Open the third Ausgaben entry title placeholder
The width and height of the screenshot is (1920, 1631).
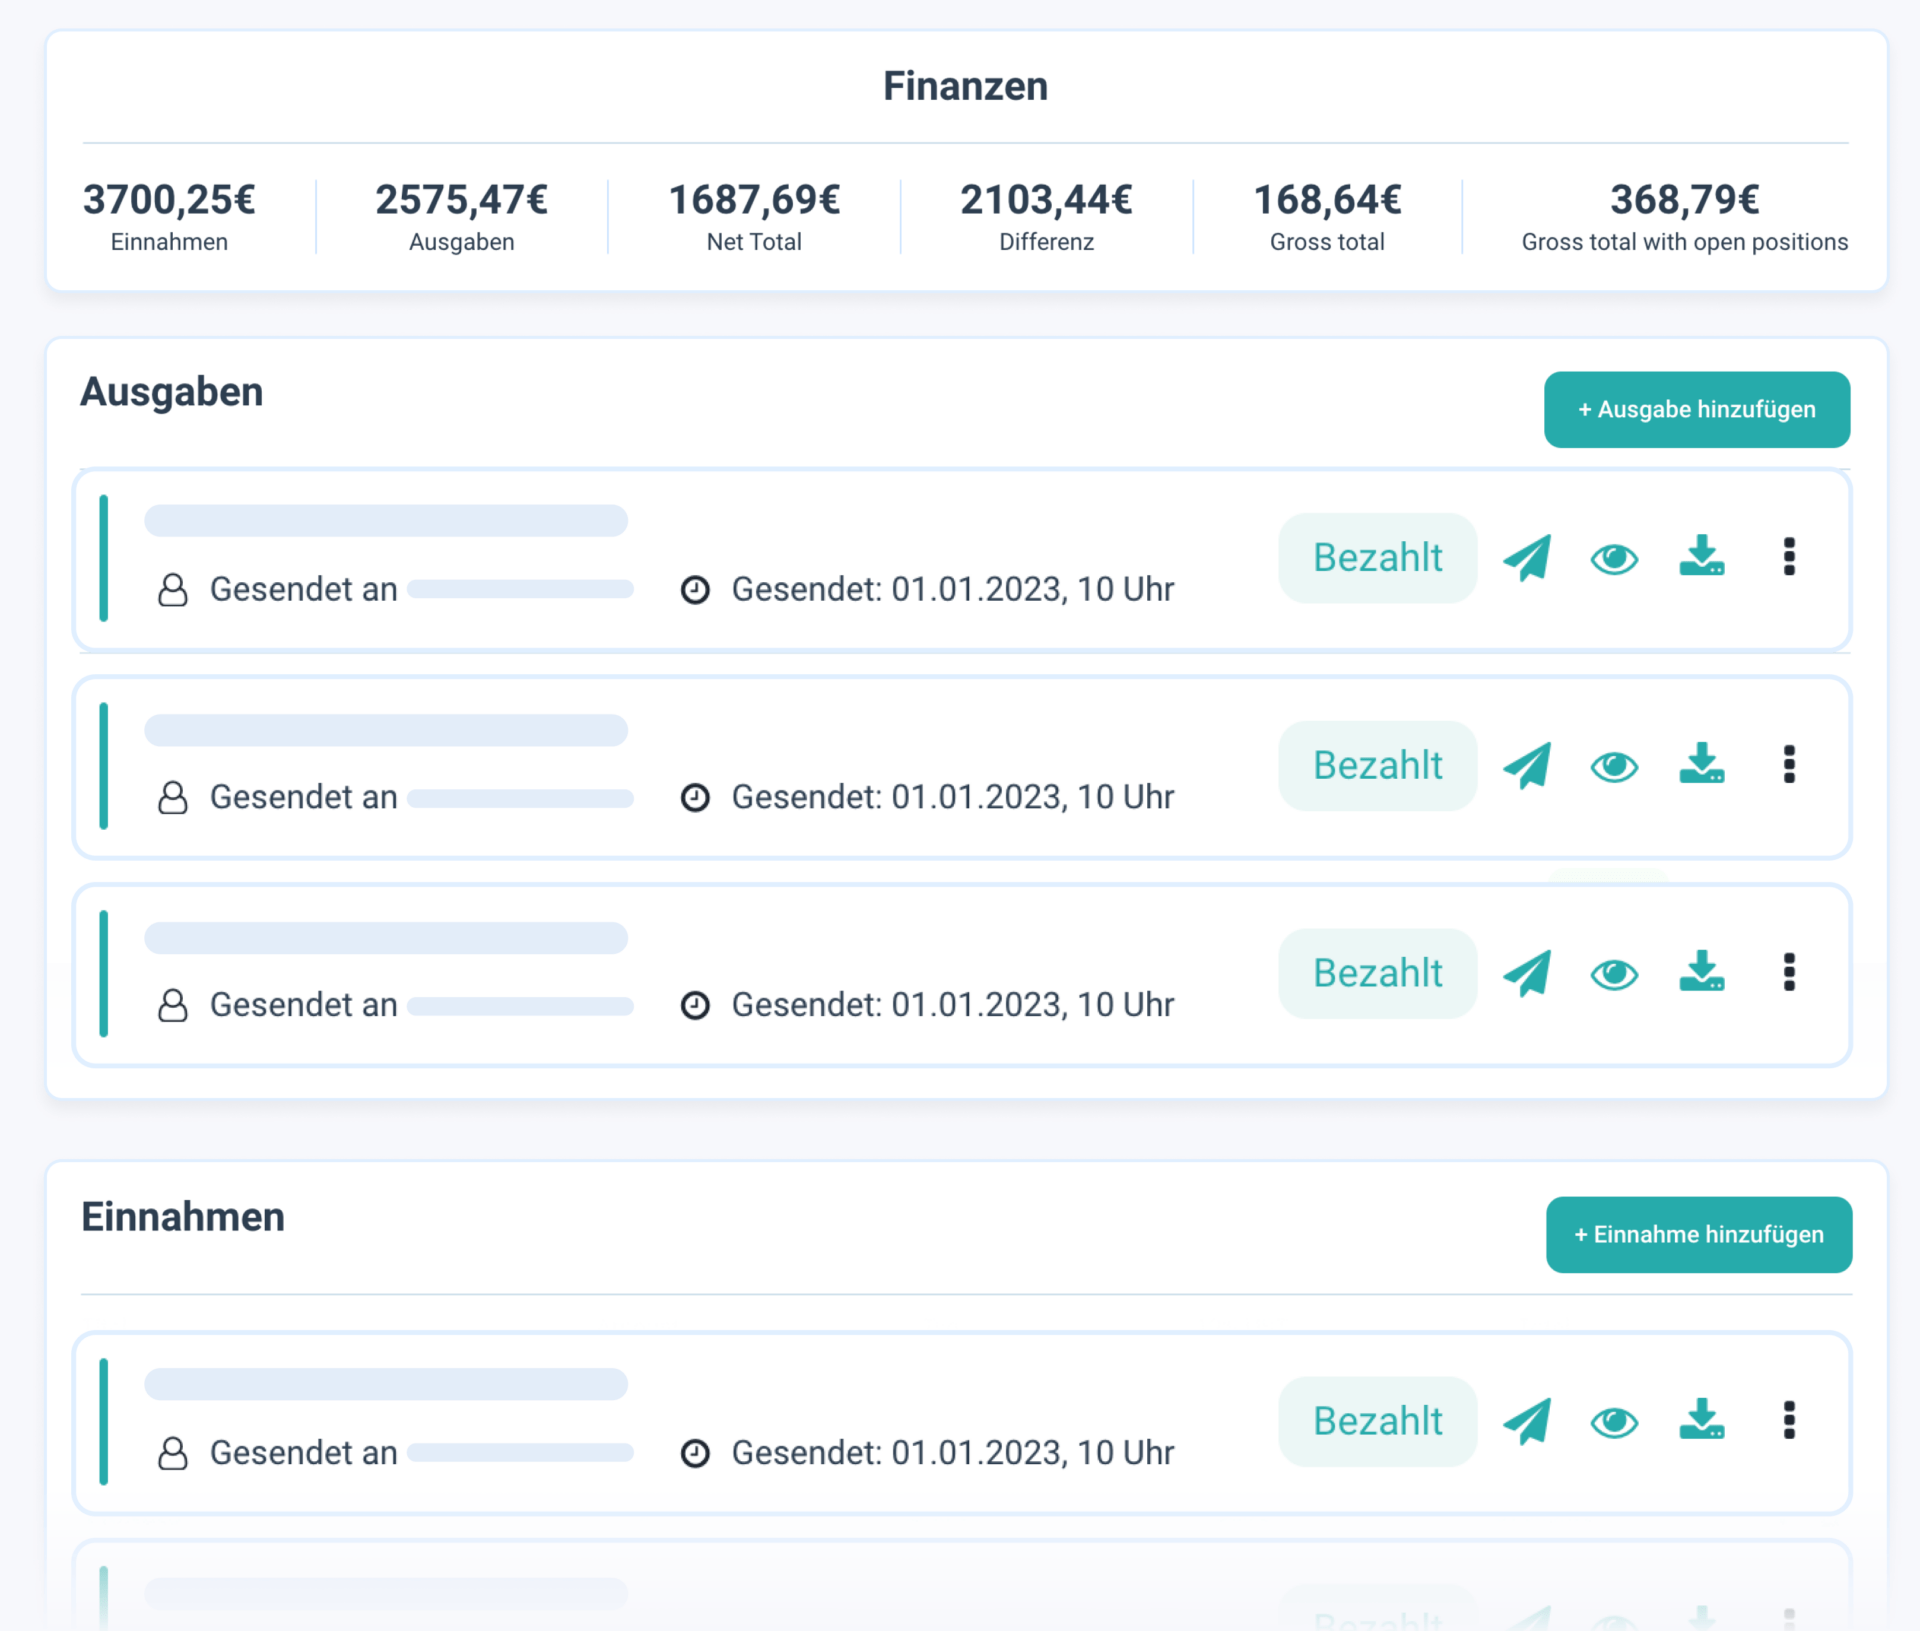tap(386, 938)
